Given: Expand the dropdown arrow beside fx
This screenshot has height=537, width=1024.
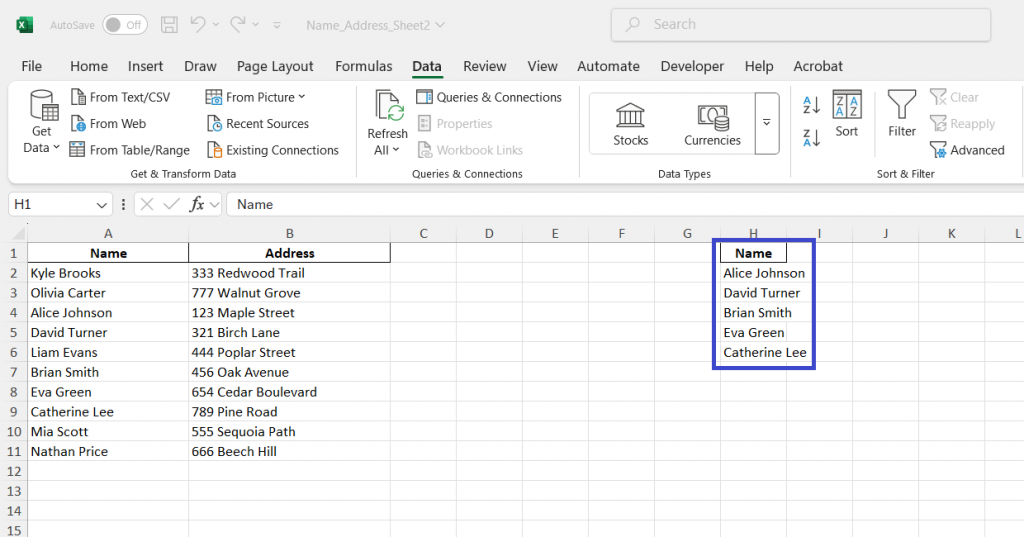Looking at the screenshot, I should (x=214, y=205).
